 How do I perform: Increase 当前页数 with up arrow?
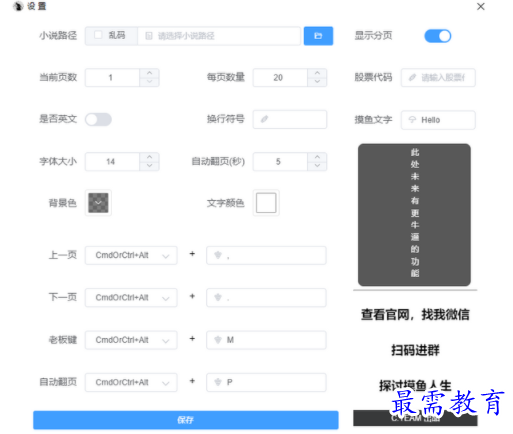(x=150, y=73)
